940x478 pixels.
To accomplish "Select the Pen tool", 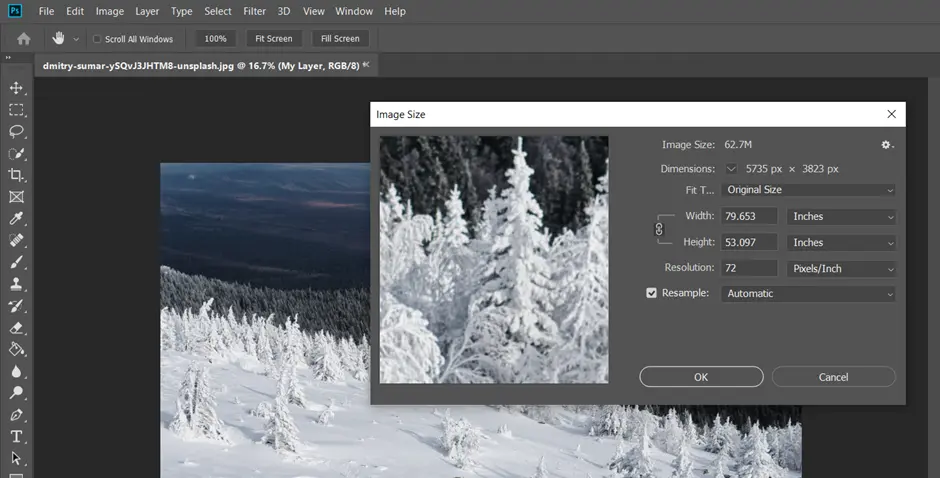I will click(x=16, y=414).
